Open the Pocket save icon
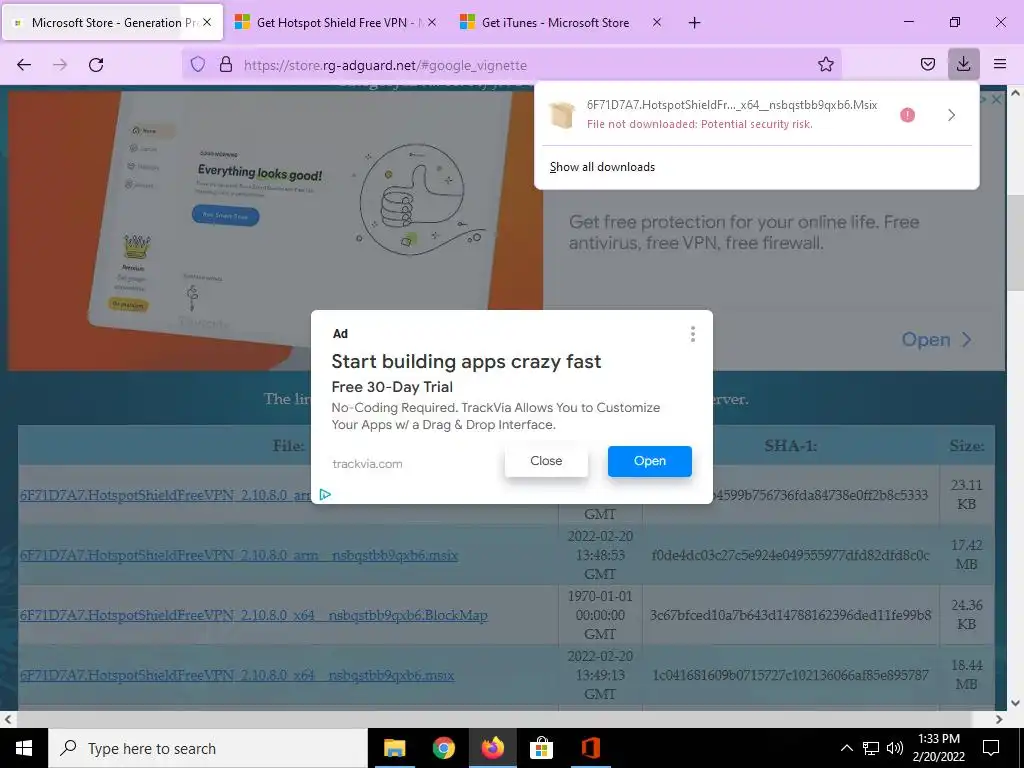The image size is (1024, 768). pyautogui.click(x=927, y=65)
